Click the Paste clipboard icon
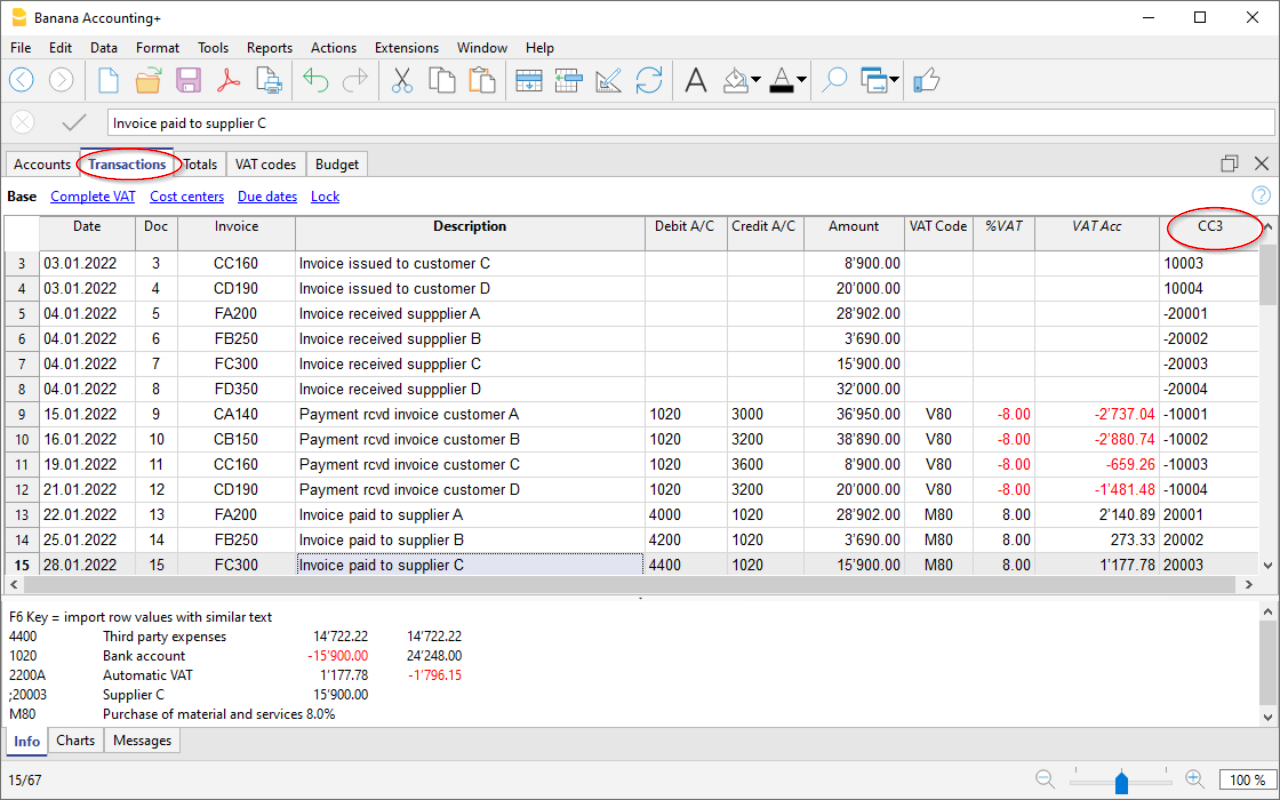 tap(482, 80)
